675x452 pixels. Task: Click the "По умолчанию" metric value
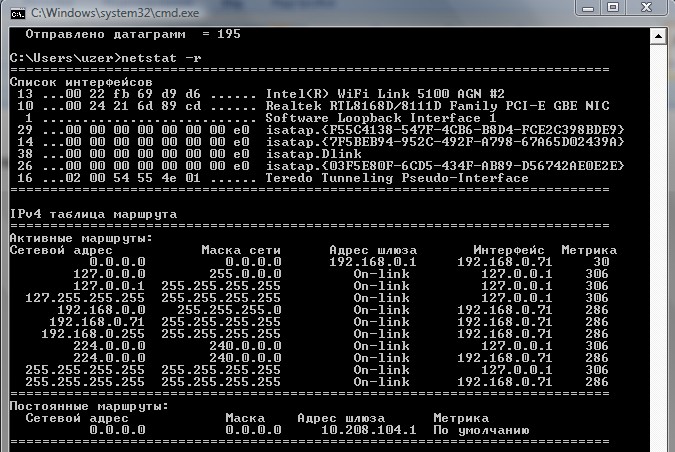pos(481,430)
